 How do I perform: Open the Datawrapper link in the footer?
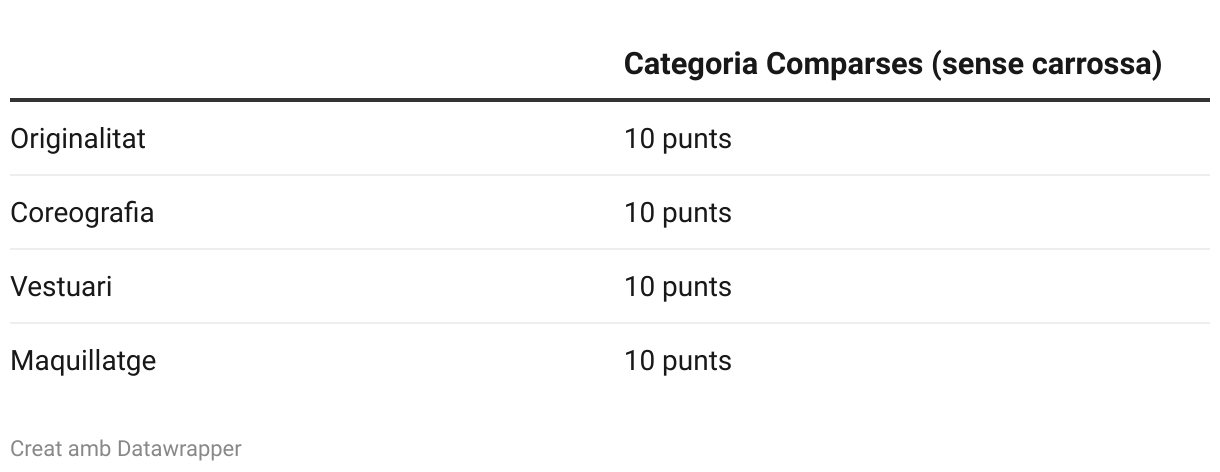[179, 449]
